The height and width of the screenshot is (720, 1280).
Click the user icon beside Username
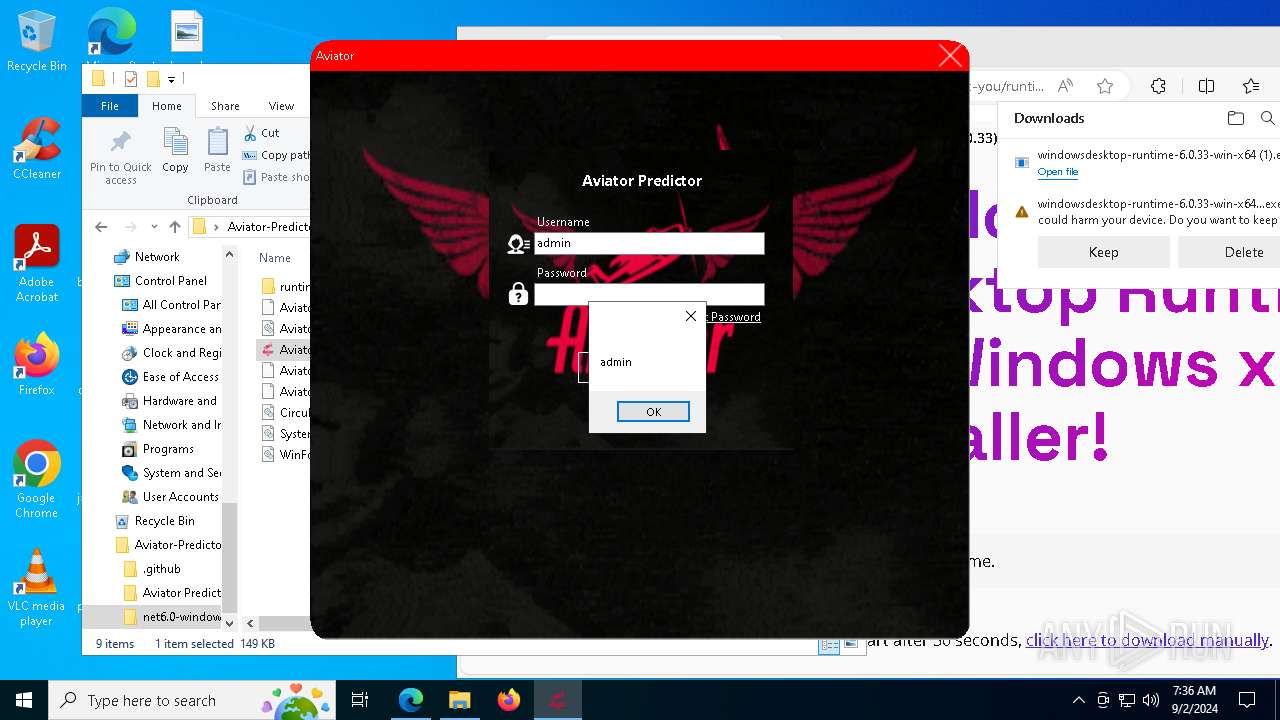518,244
